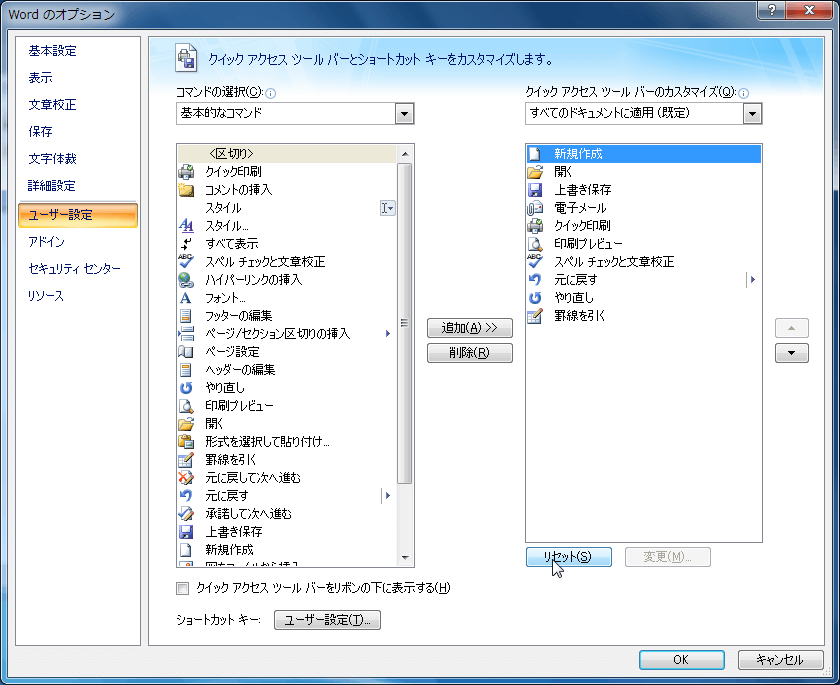Open the すべてのドキュメントに適用 dropdown
Image resolution: width=840 pixels, height=685 pixels.
[x=752, y=114]
